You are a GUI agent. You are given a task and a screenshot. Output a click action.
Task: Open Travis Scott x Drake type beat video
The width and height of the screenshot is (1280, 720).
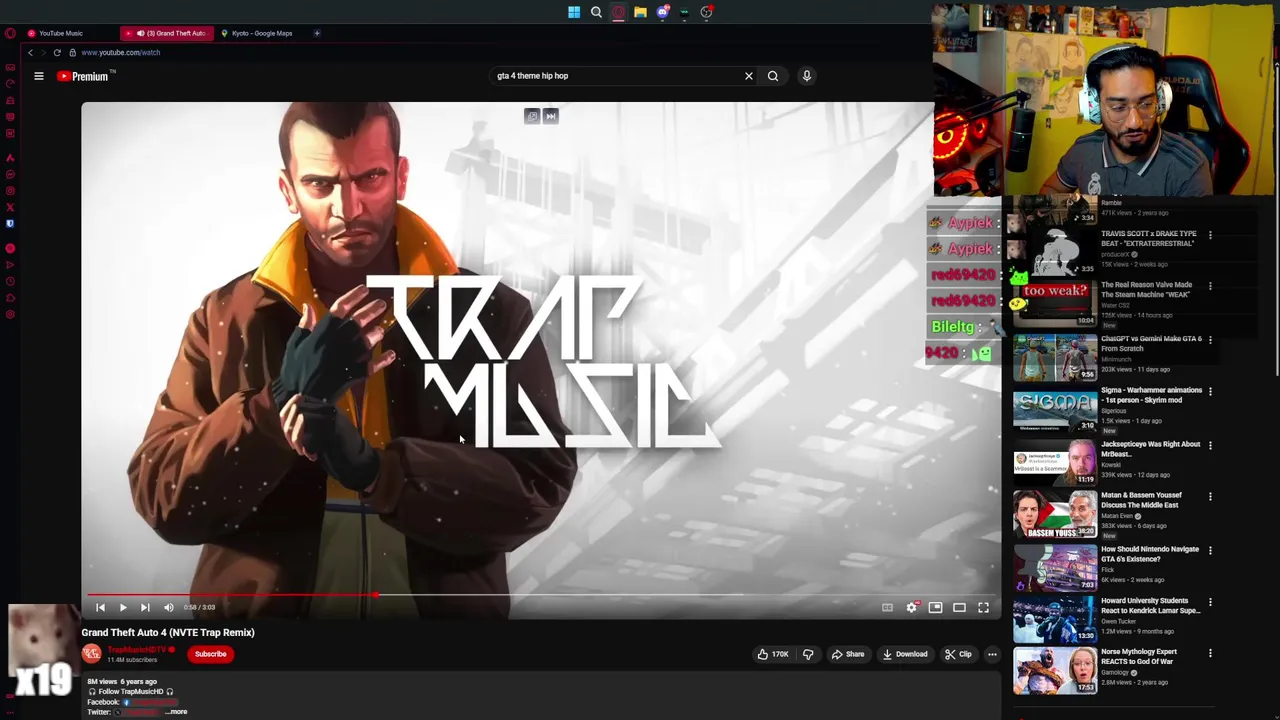pyautogui.click(x=1148, y=238)
